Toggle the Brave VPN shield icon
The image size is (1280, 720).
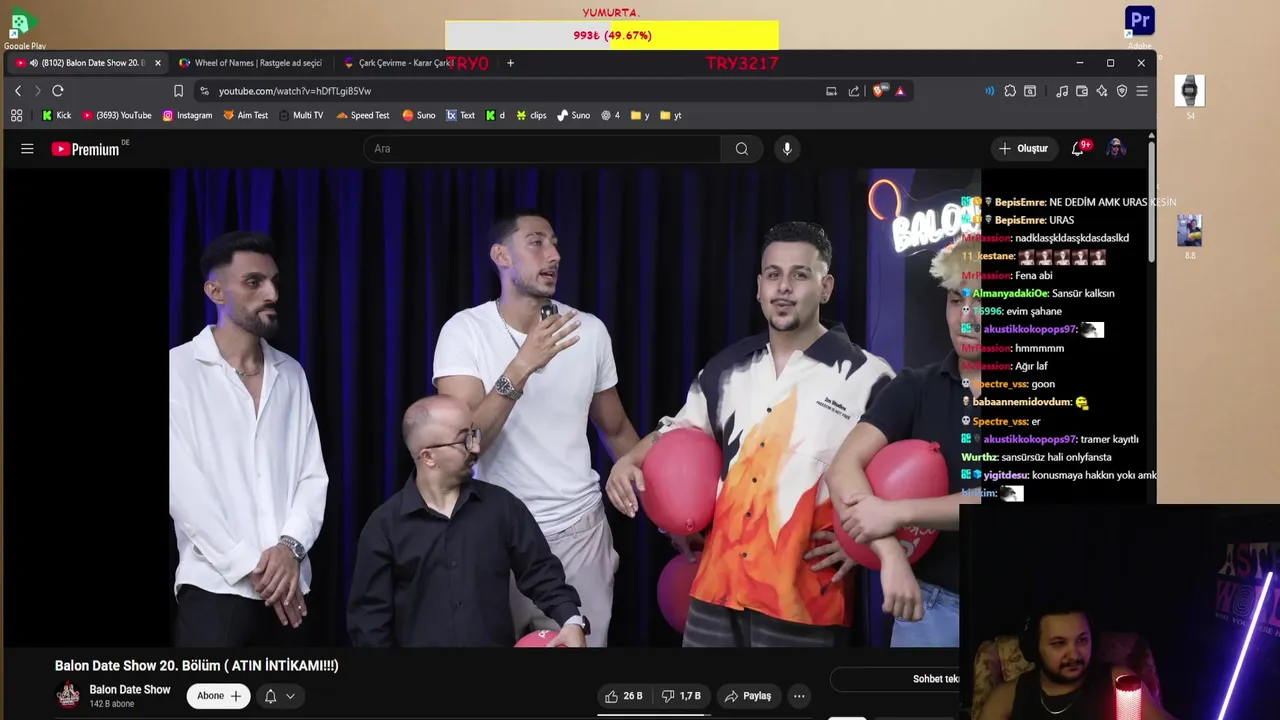coord(1122,91)
